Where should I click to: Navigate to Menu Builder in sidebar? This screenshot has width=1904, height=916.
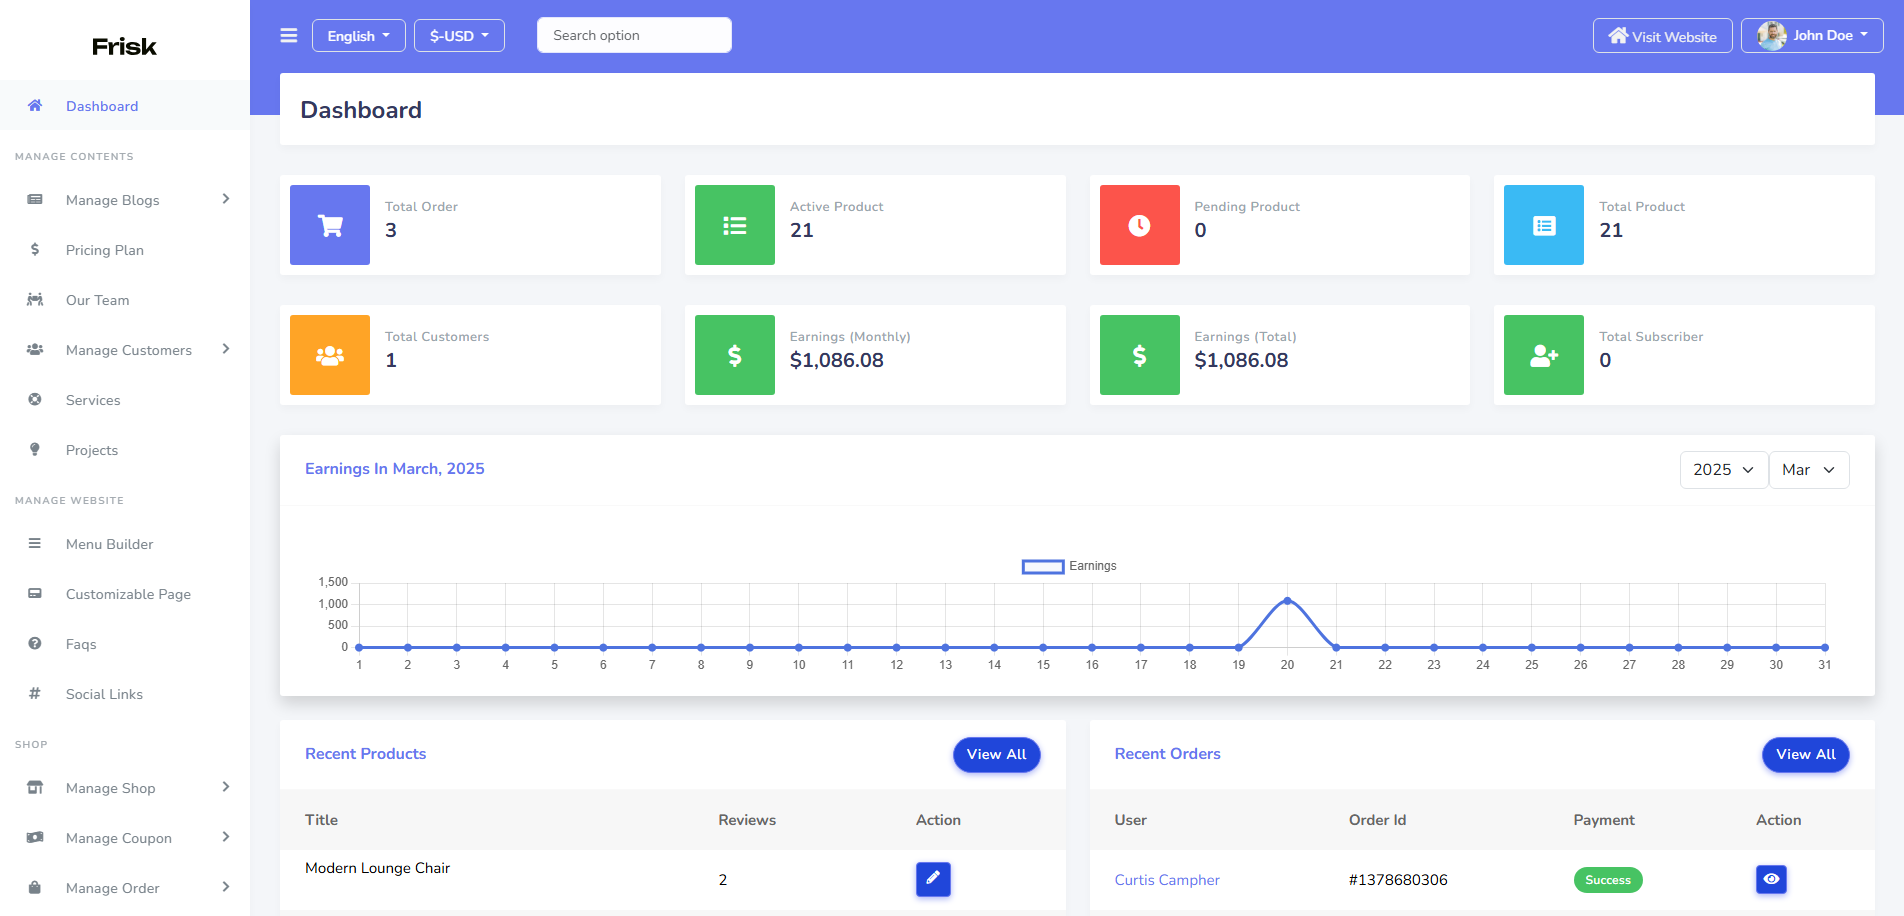pos(108,543)
